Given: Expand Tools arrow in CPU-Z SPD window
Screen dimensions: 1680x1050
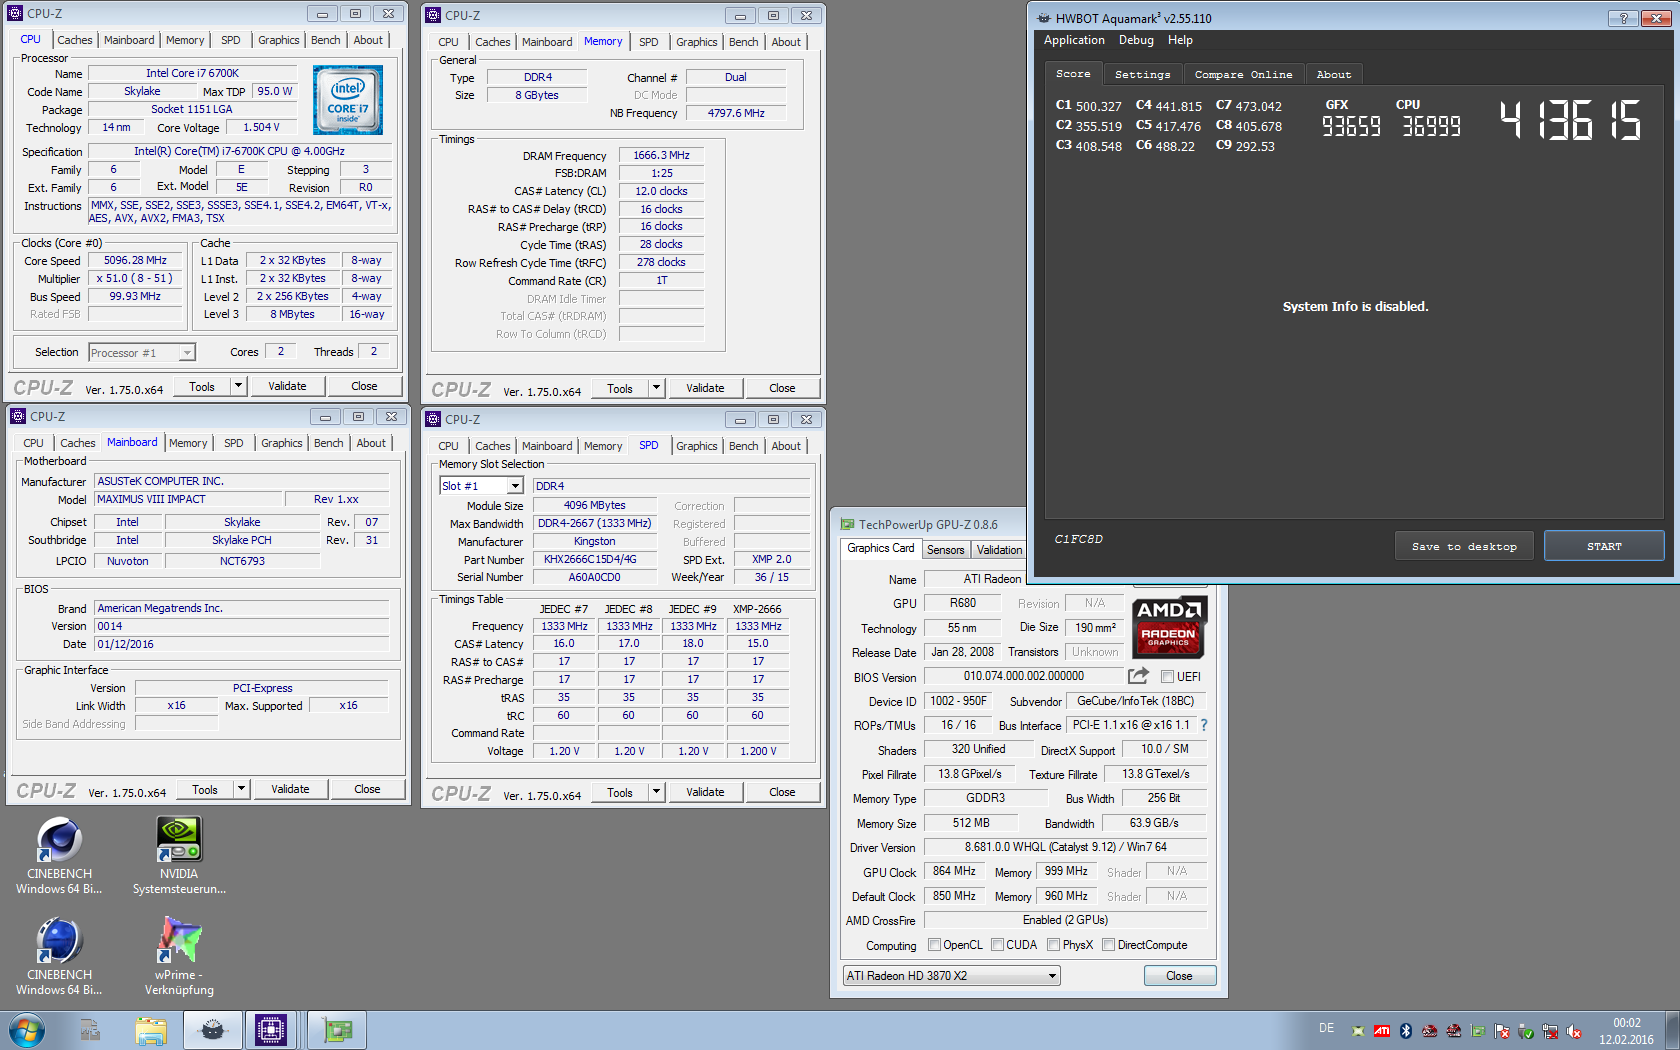Looking at the screenshot, I should [x=656, y=792].
